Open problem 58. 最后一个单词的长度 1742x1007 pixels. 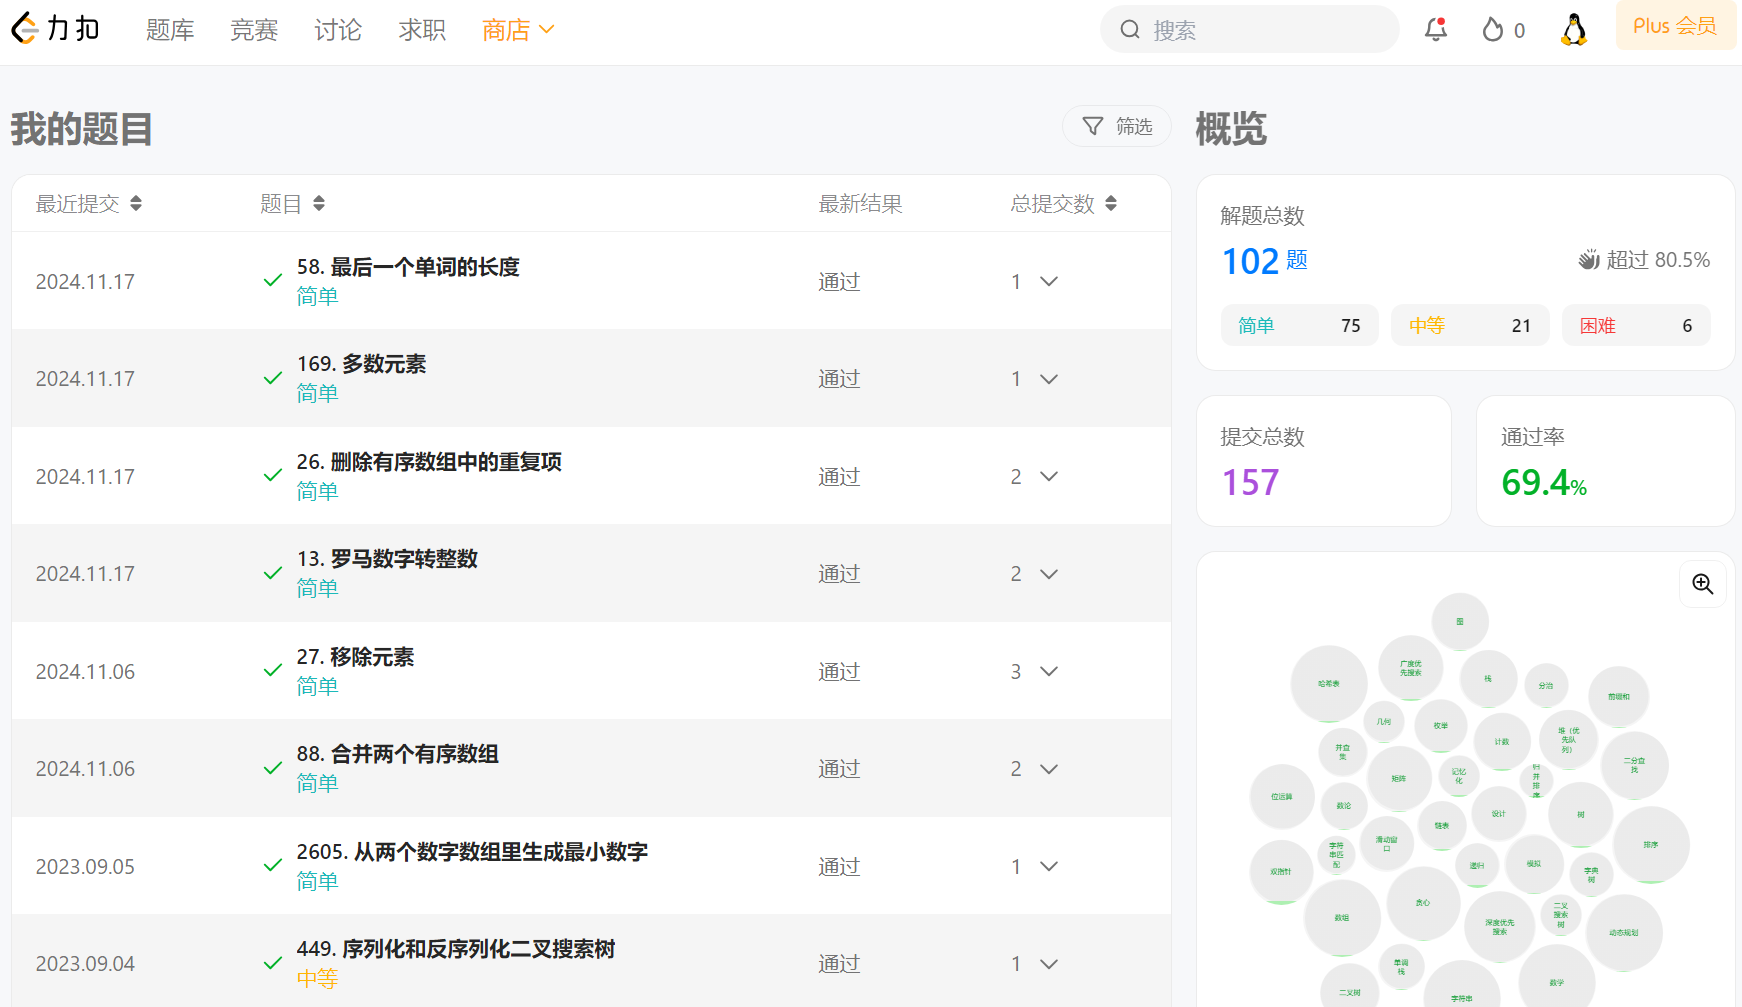pos(408,267)
